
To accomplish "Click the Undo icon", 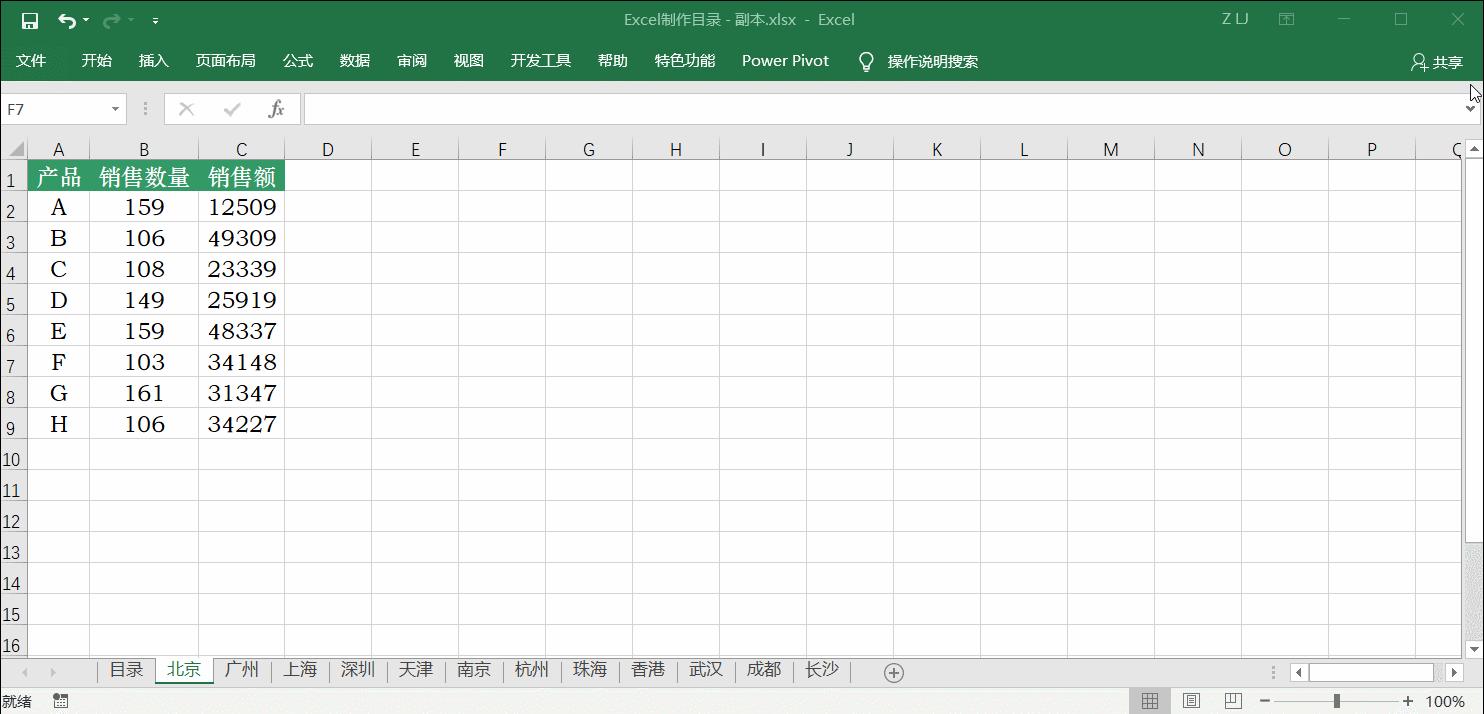I will point(65,18).
